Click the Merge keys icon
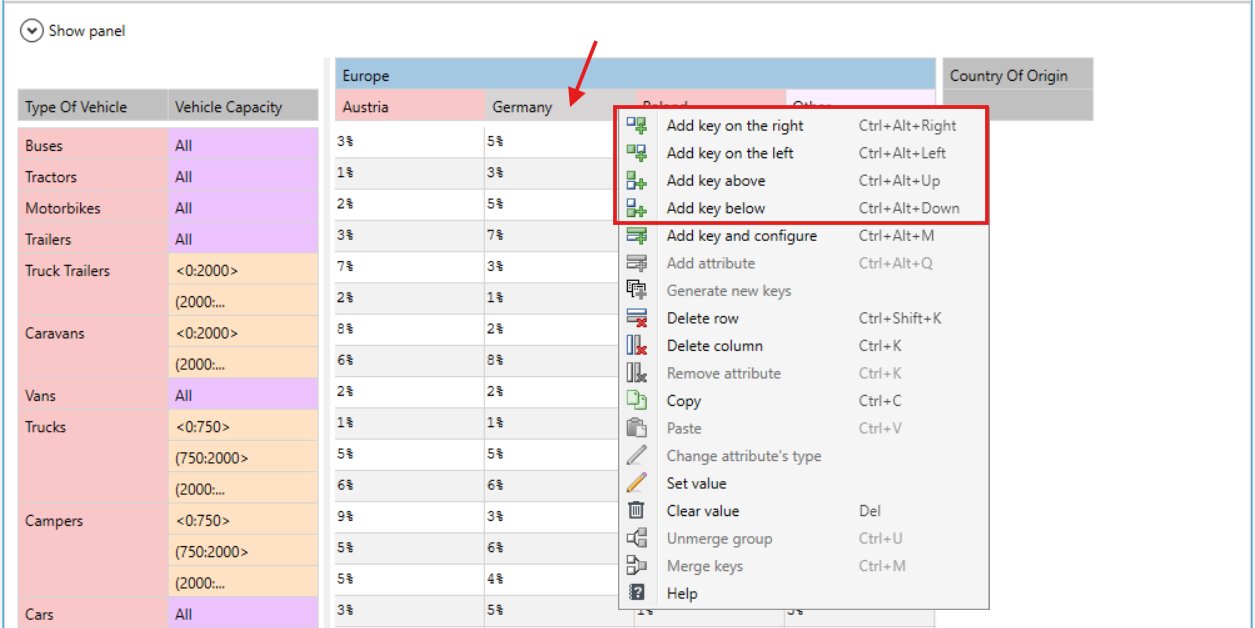Image resolution: width=1255 pixels, height=628 pixels. coord(637,566)
